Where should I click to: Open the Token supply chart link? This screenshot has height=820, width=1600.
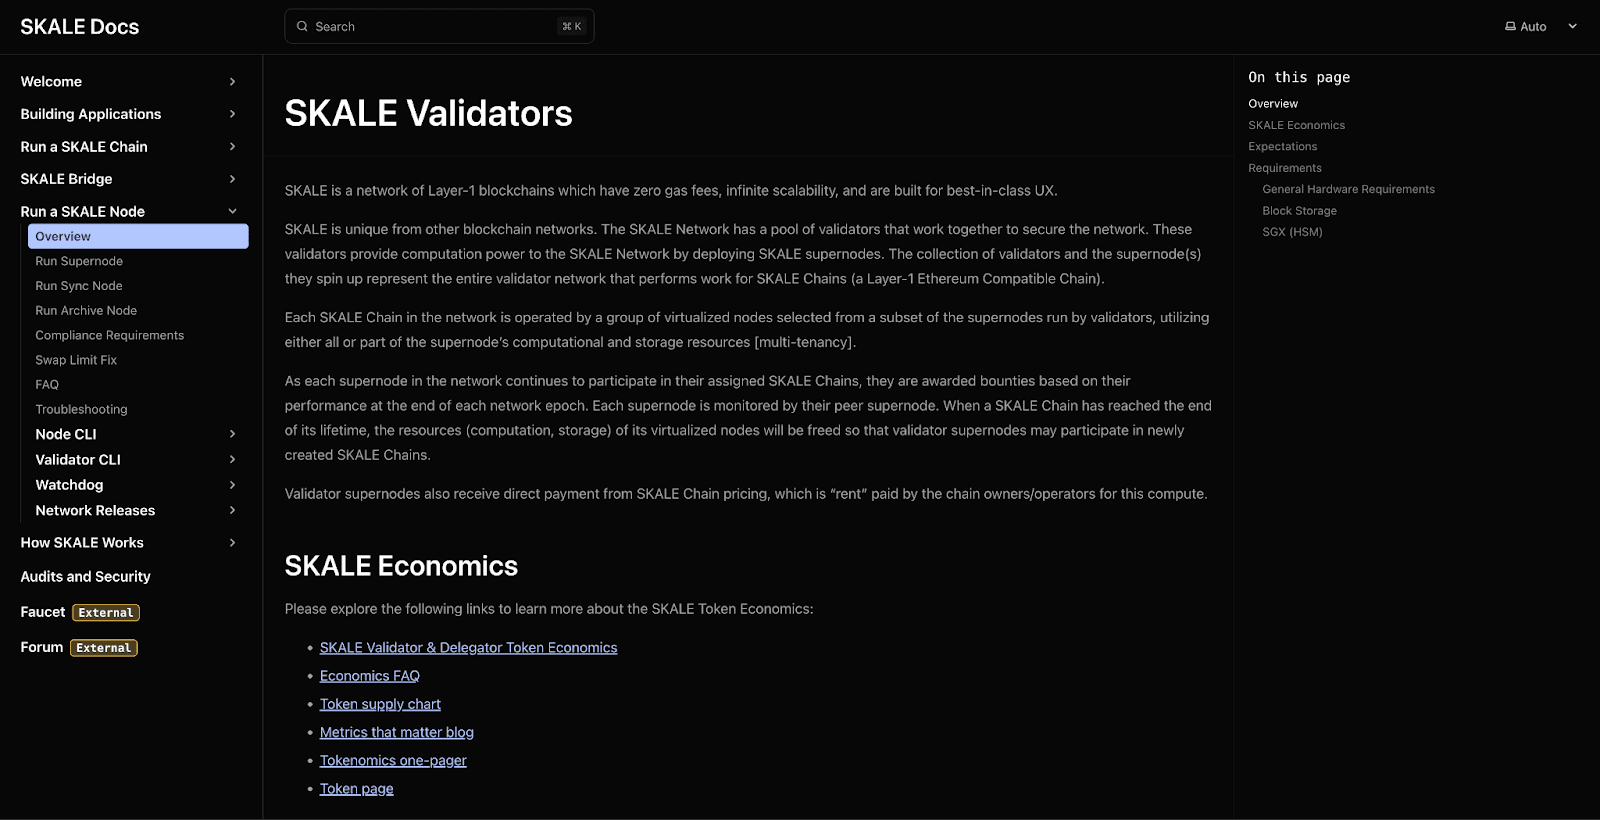[x=380, y=704]
